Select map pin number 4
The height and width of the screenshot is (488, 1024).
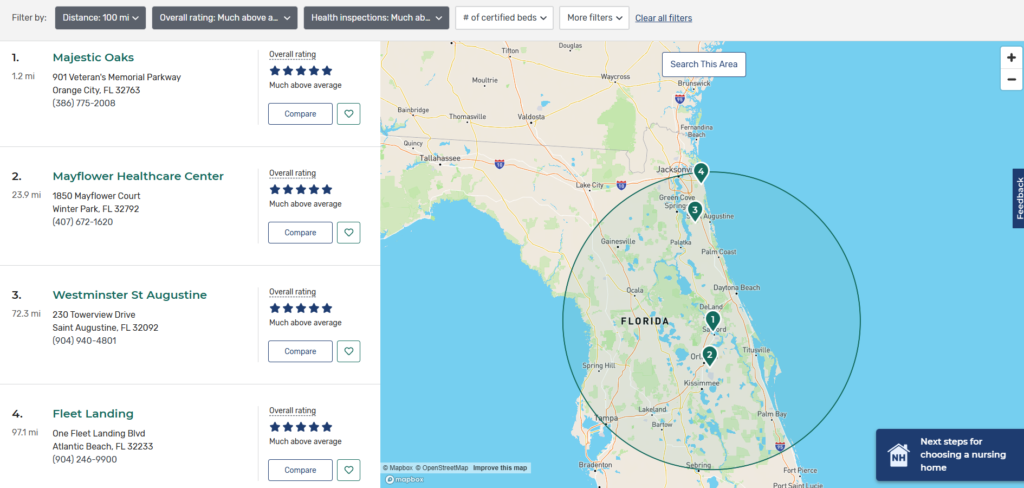click(x=701, y=173)
